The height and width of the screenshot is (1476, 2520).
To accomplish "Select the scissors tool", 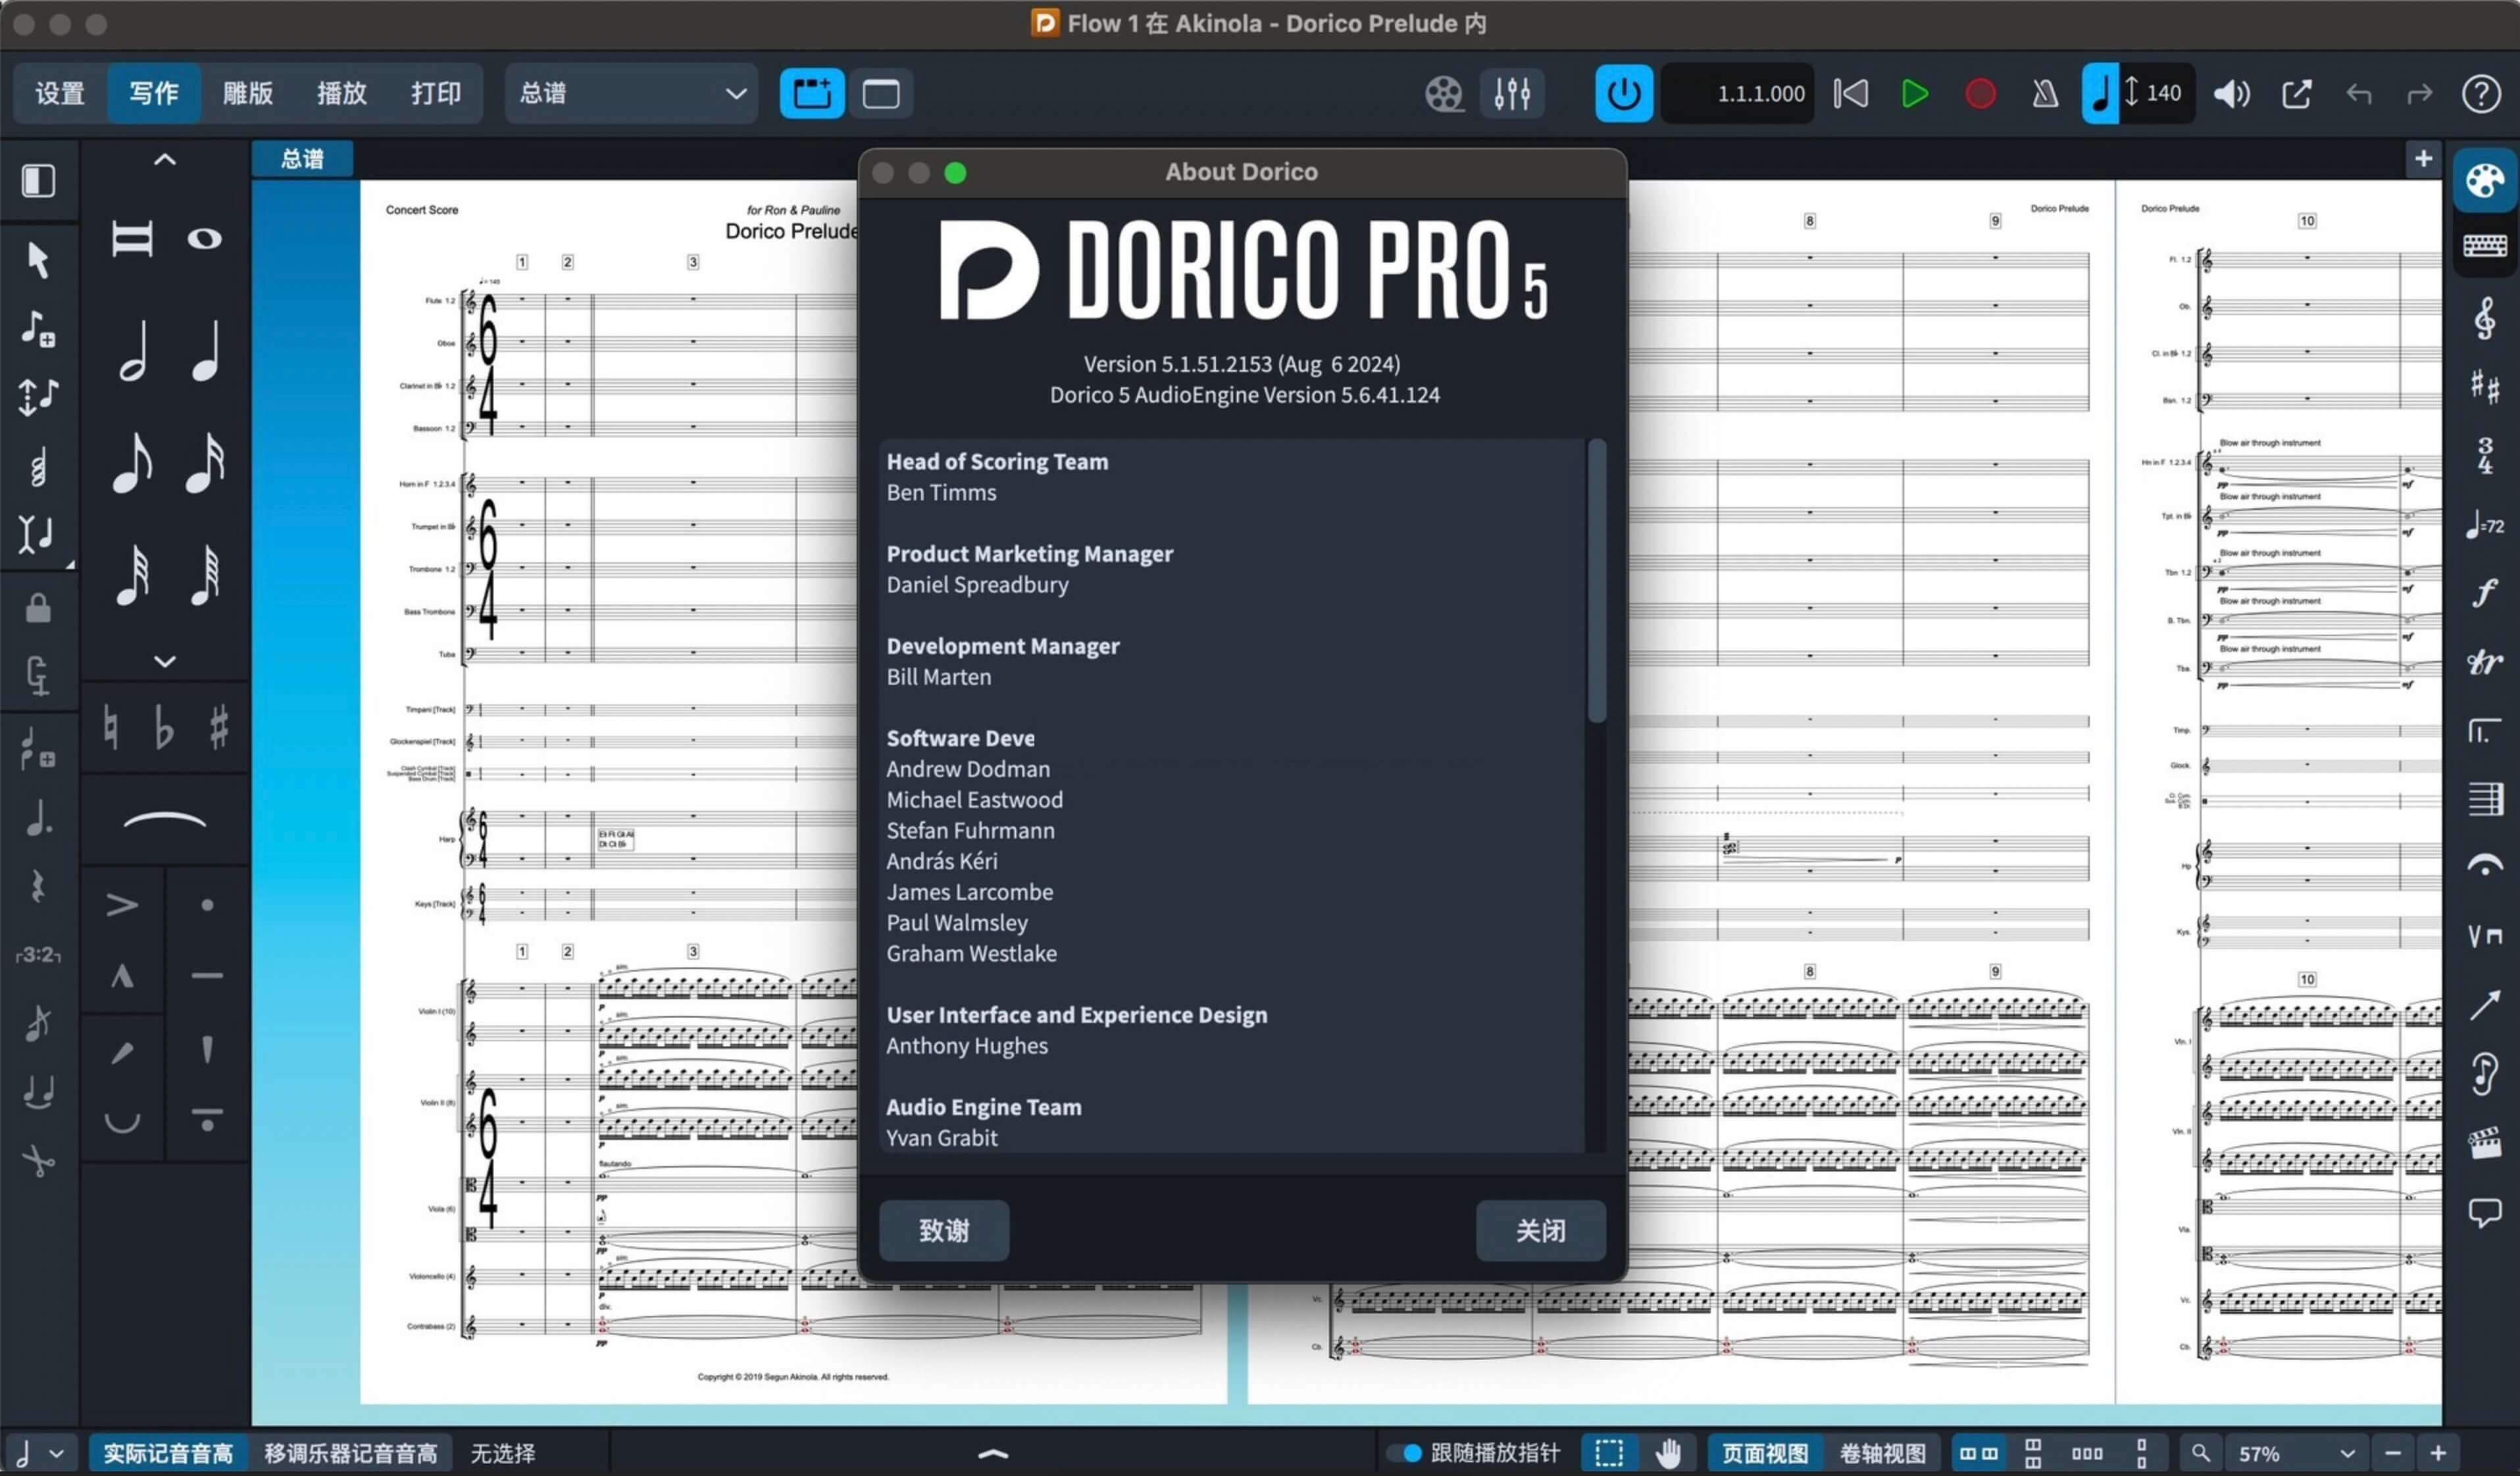I will (38, 1162).
